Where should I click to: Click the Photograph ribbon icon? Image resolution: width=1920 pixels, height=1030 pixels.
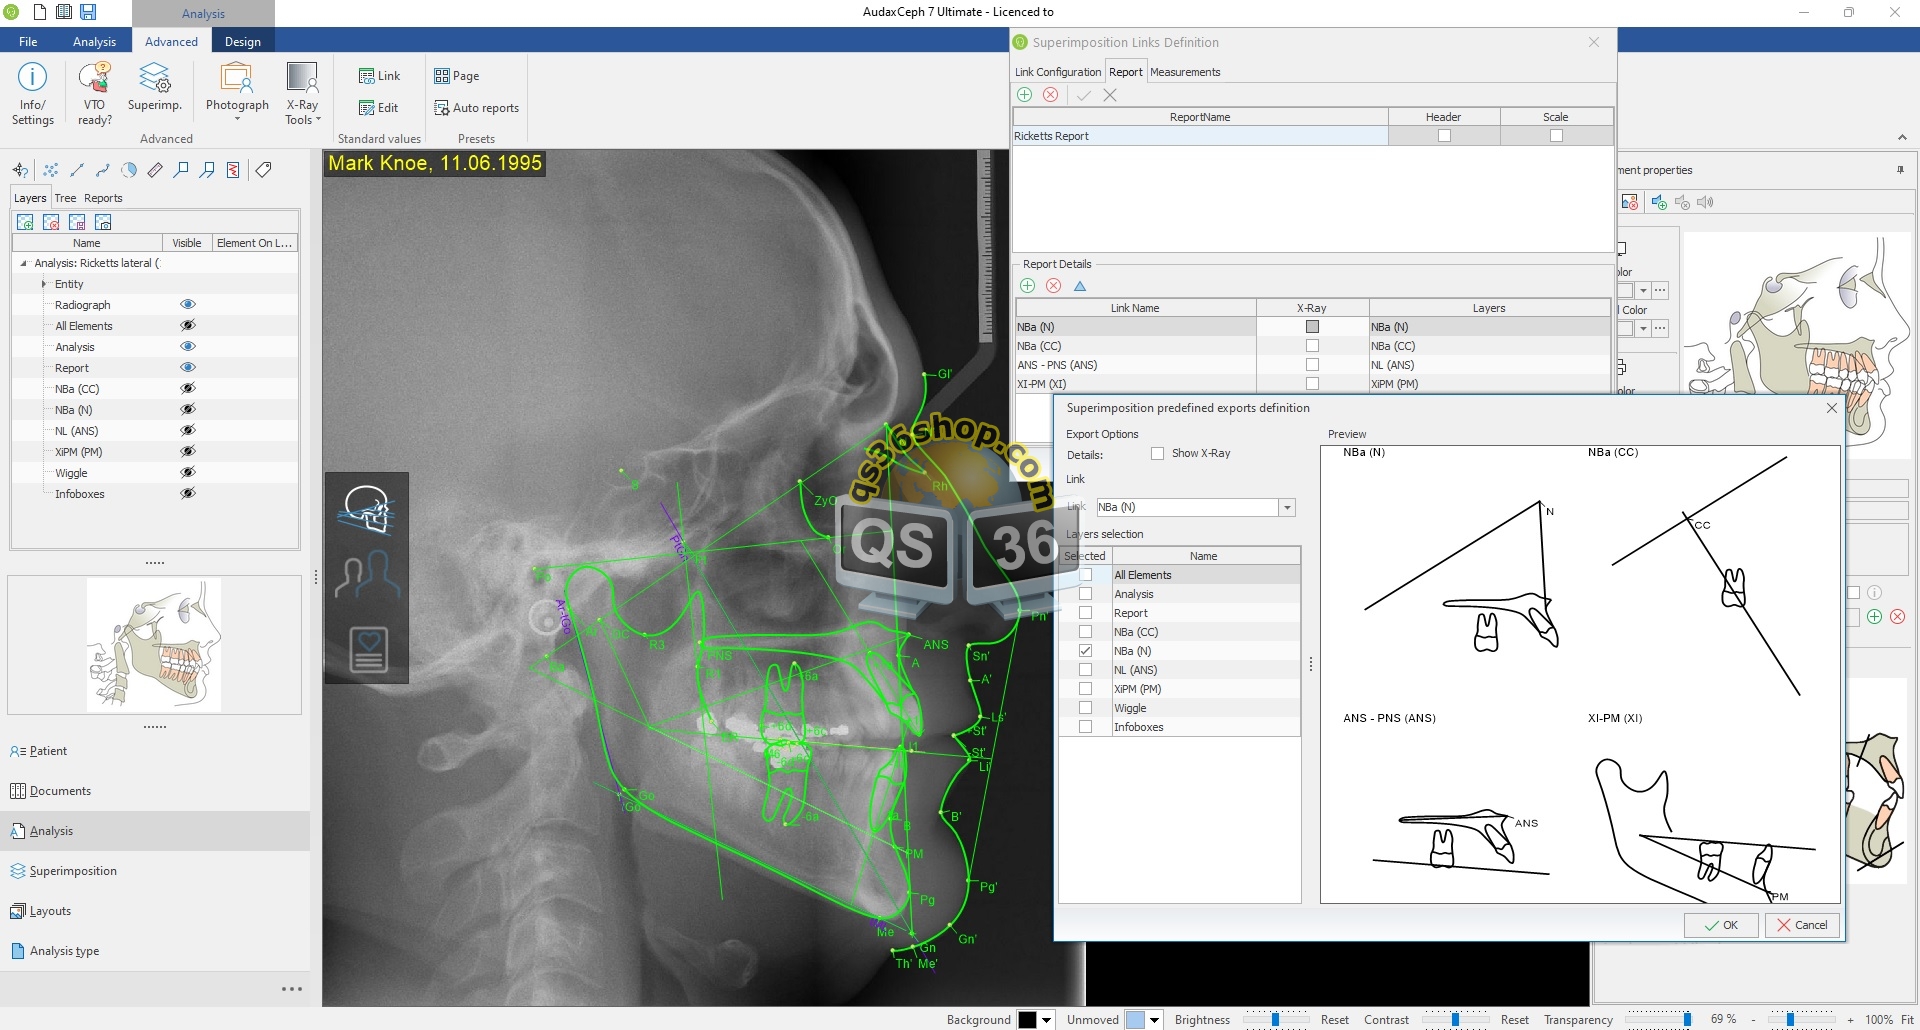237,90
